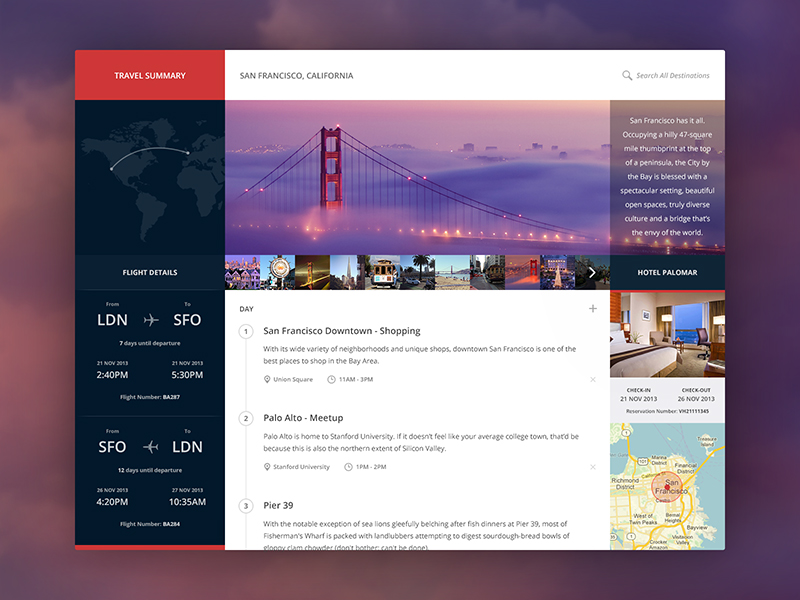Click the plus icon to add a day item
Viewport: 800px width, 600px height.
tap(593, 309)
